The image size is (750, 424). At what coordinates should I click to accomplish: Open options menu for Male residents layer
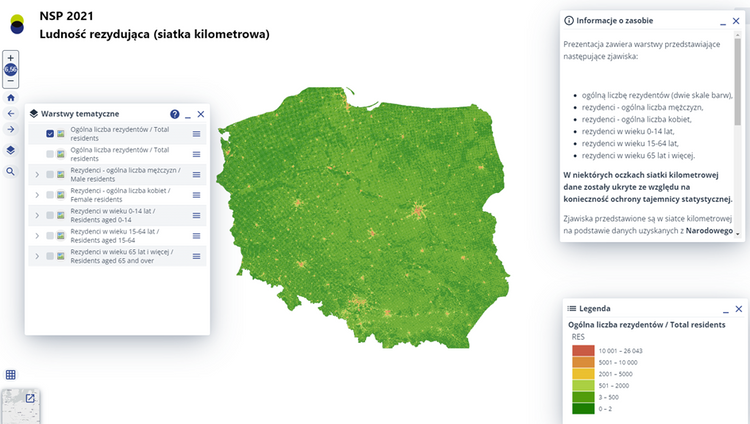[x=196, y=175]
